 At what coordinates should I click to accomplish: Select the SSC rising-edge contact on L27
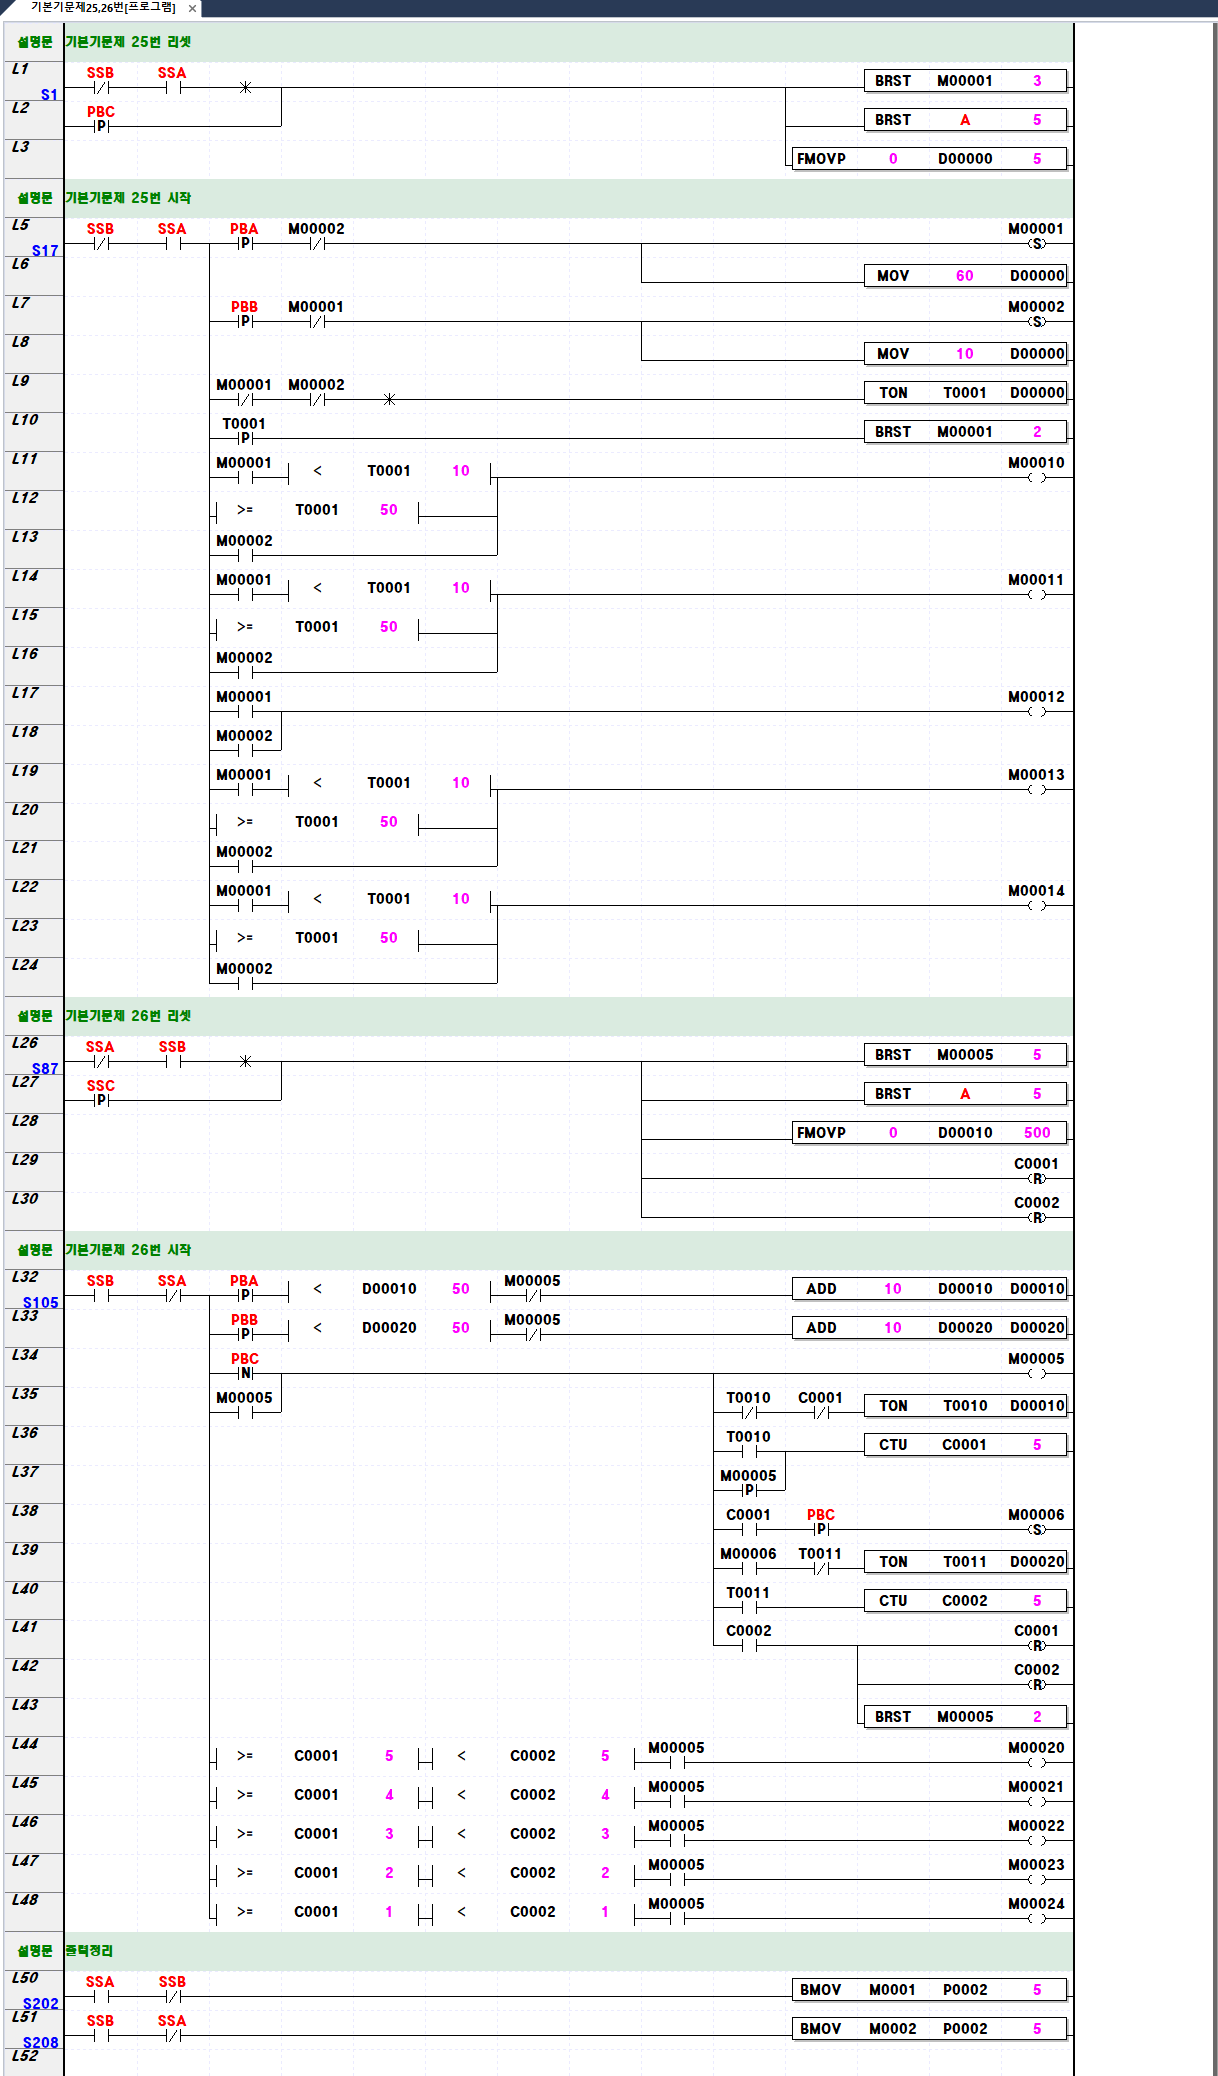point(101,1099)
